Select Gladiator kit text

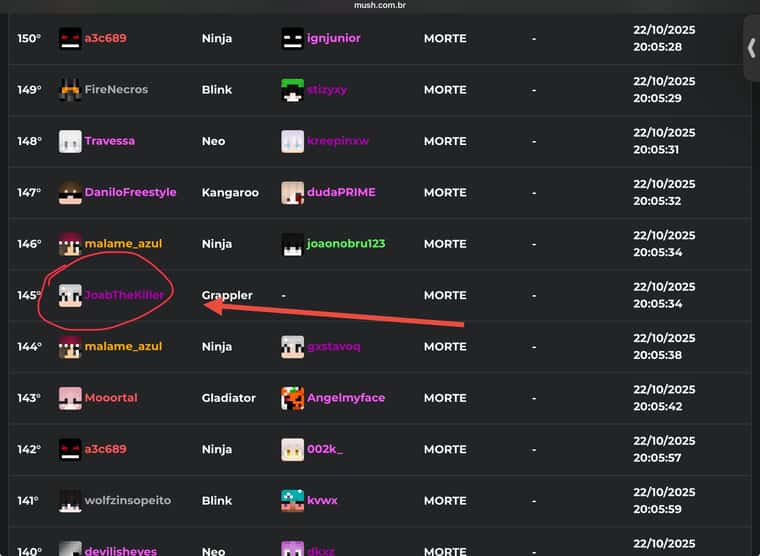228,398
